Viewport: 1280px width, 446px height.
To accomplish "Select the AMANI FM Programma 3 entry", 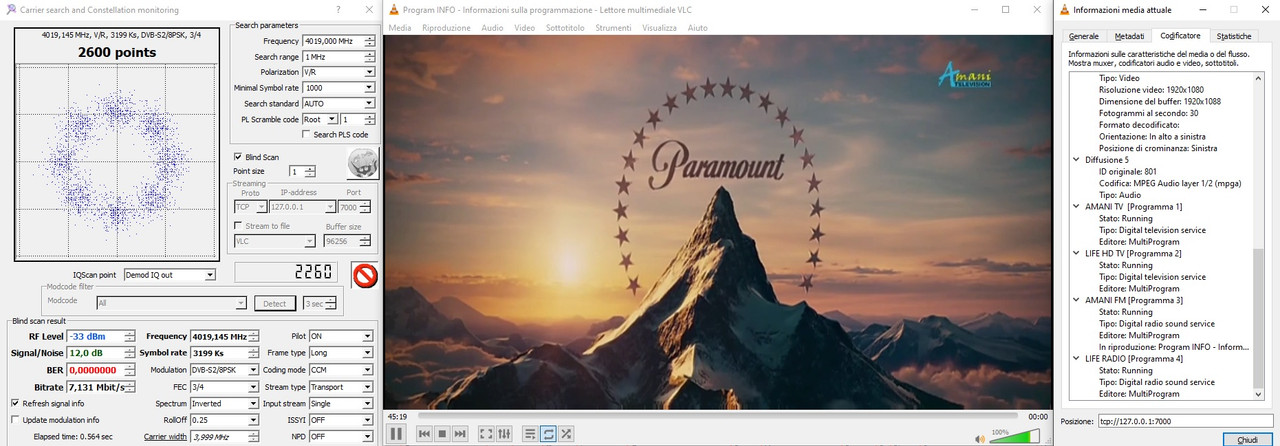I will coord(1133,300).
